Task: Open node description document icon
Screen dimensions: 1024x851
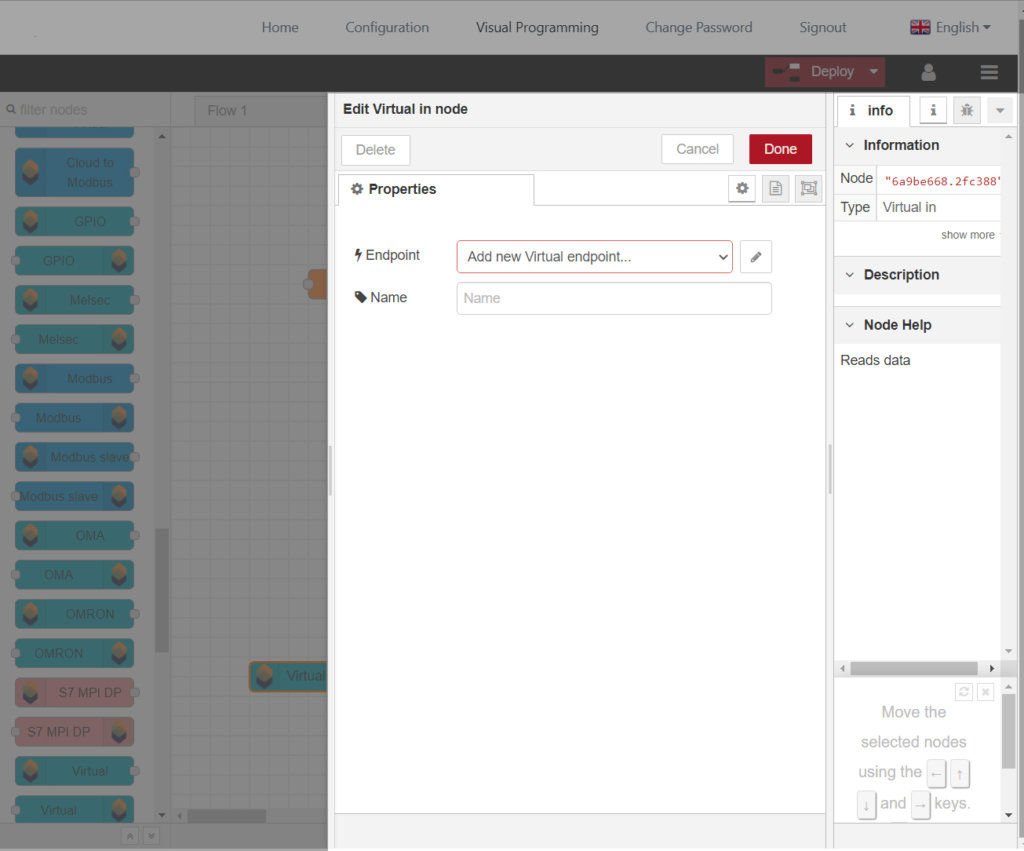Action: click(775, 189)
